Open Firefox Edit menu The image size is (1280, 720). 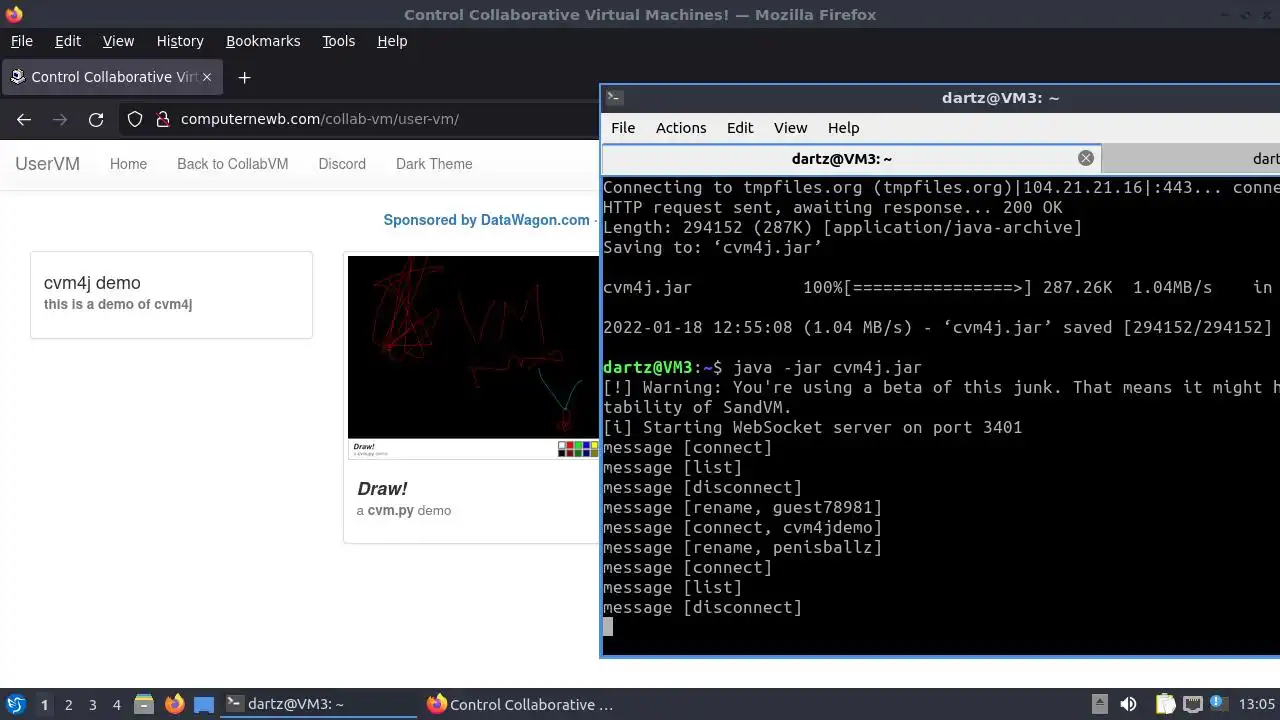pos(68,41)
